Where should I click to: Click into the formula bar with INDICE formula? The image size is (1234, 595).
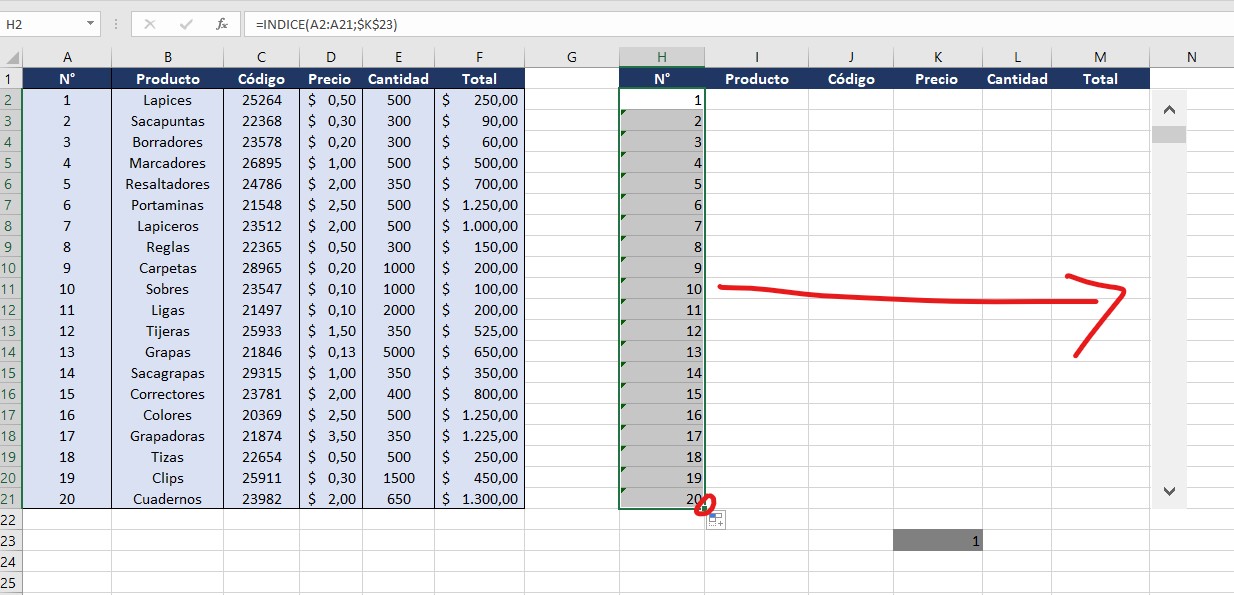coord(700,23)
